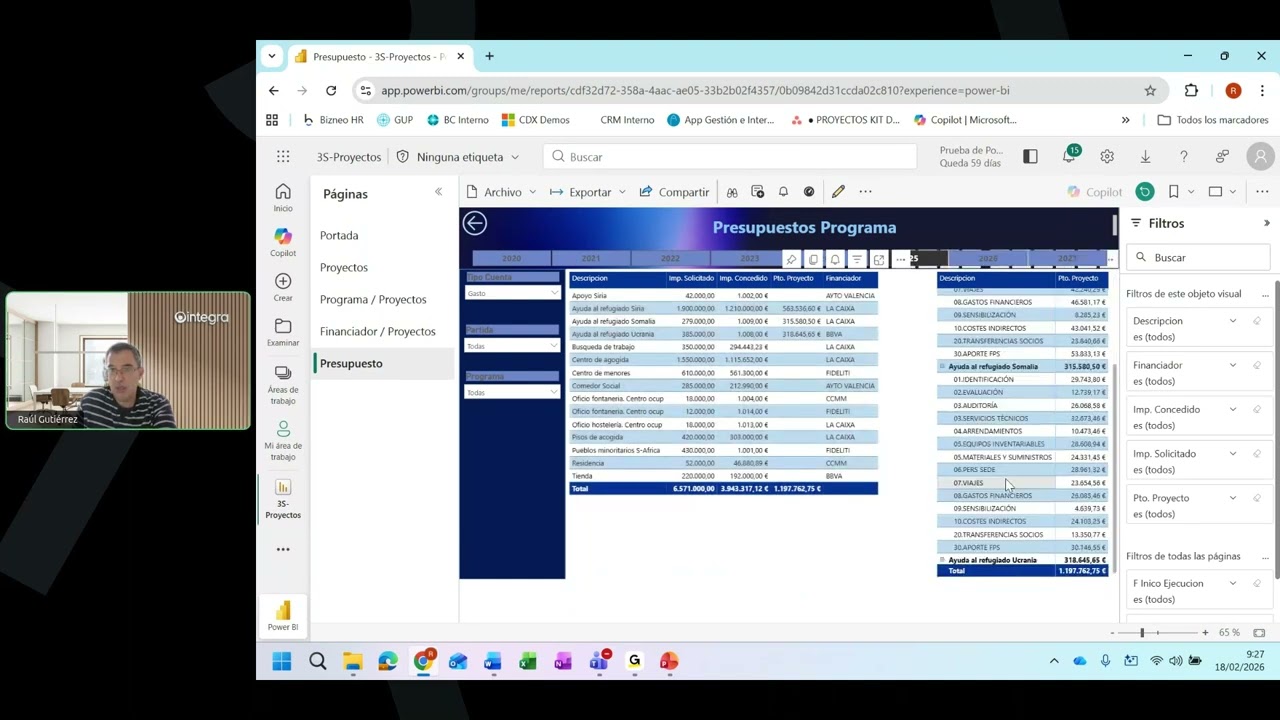Screen dimensions: 1280x720
Task: Clear the Financiador filter with eraser
Action: click(x=1257, y=365)
